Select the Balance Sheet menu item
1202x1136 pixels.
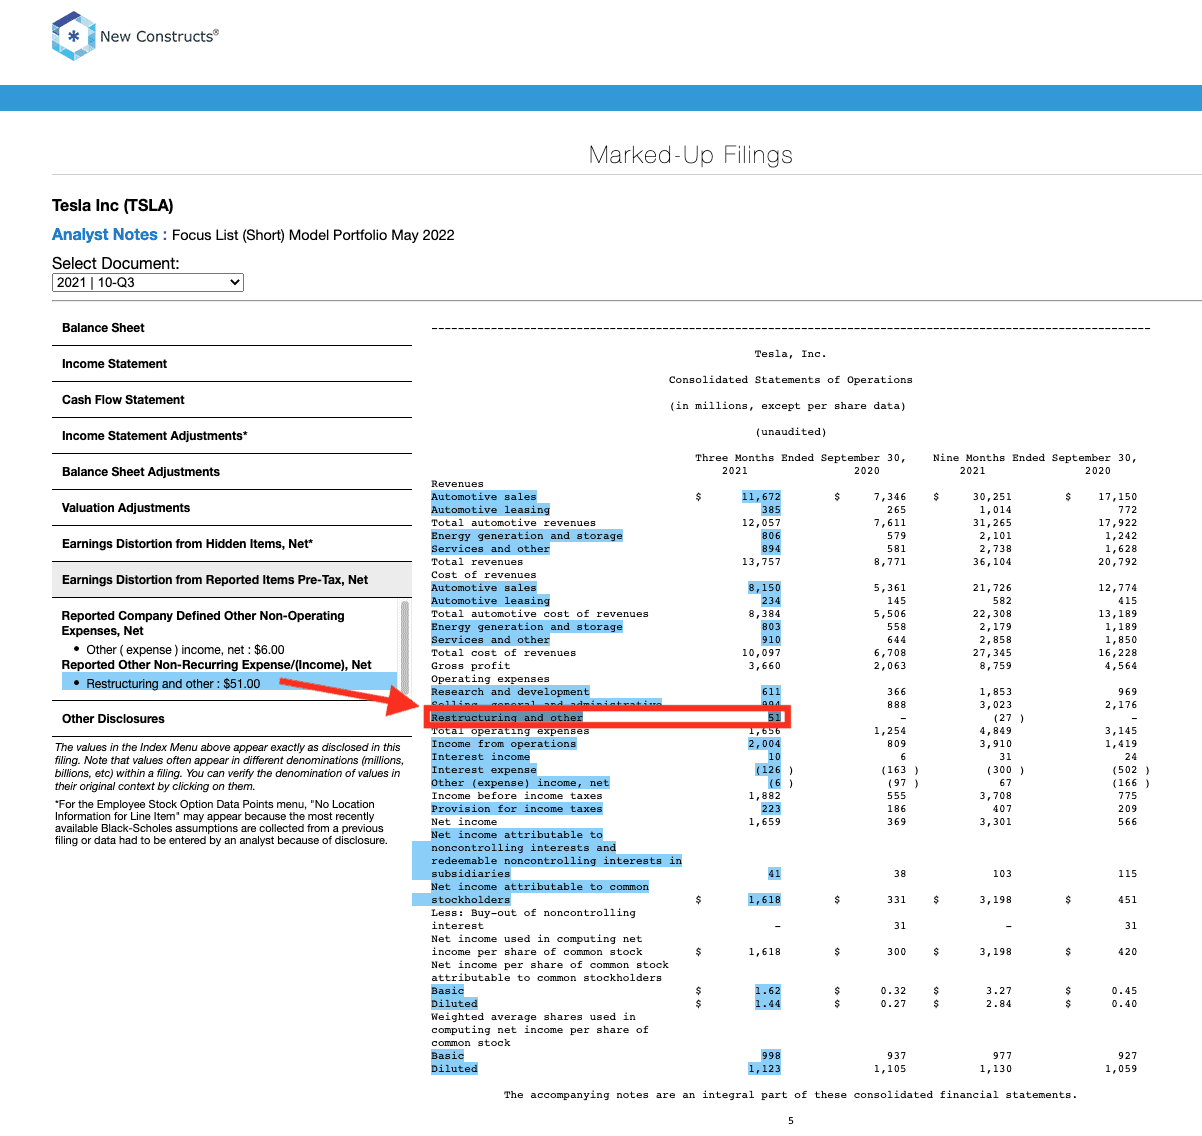(232, 328)
